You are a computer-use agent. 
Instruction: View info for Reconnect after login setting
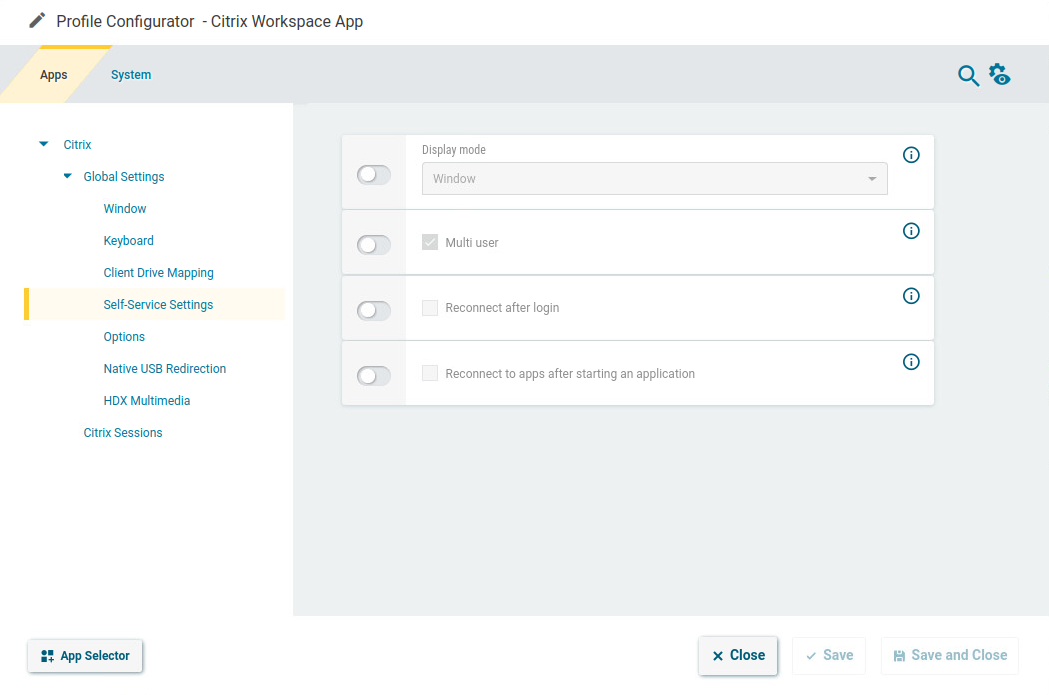[911, 296]
